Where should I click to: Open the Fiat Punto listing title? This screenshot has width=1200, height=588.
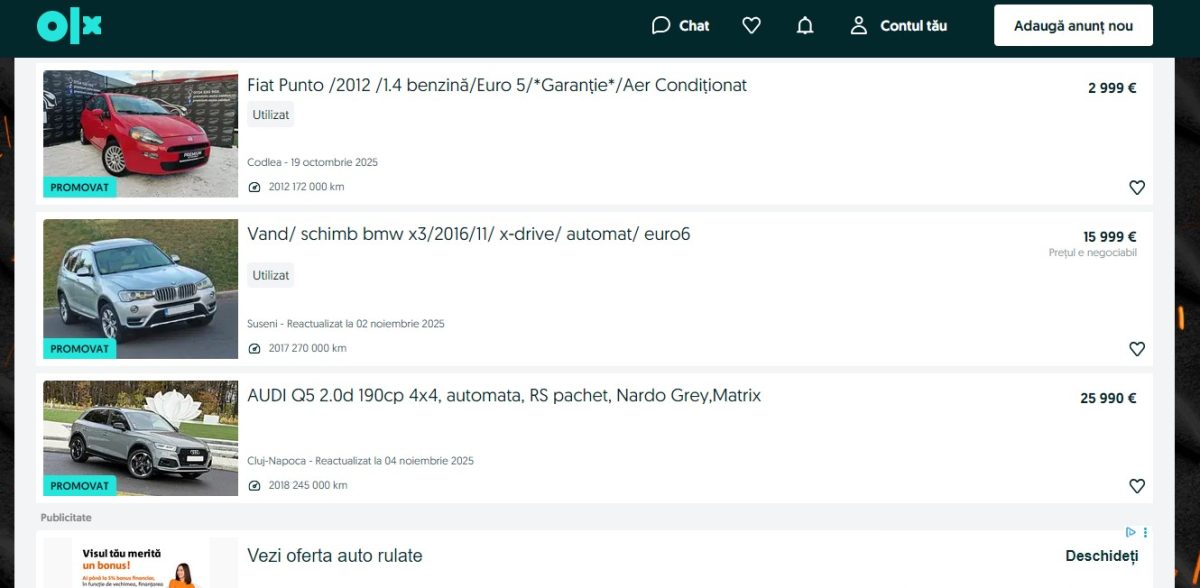[496, 86]
